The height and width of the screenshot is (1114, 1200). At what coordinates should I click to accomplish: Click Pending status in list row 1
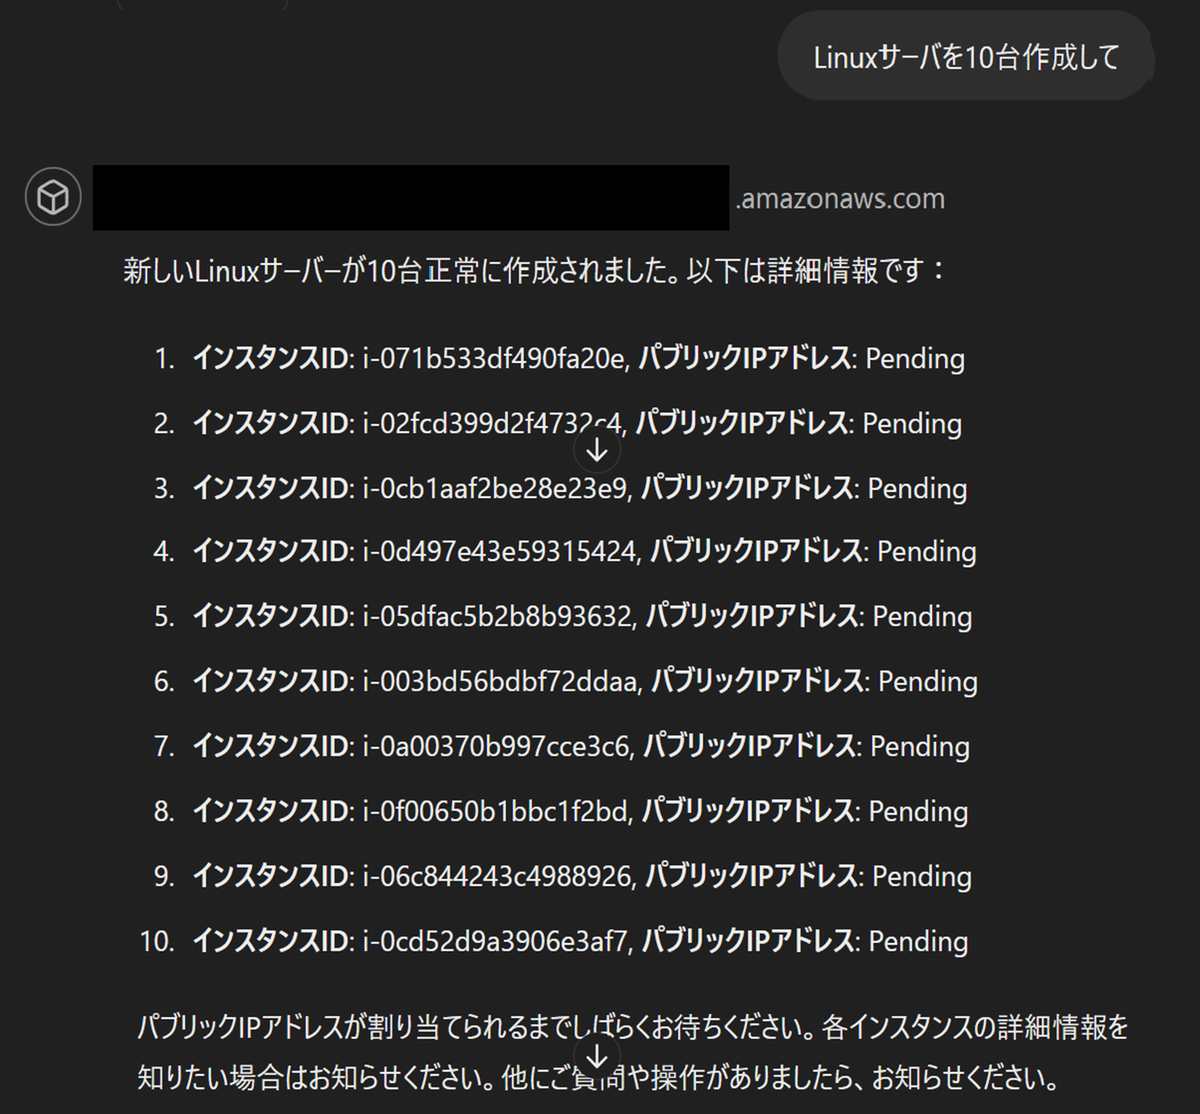[x=915, y=359]
